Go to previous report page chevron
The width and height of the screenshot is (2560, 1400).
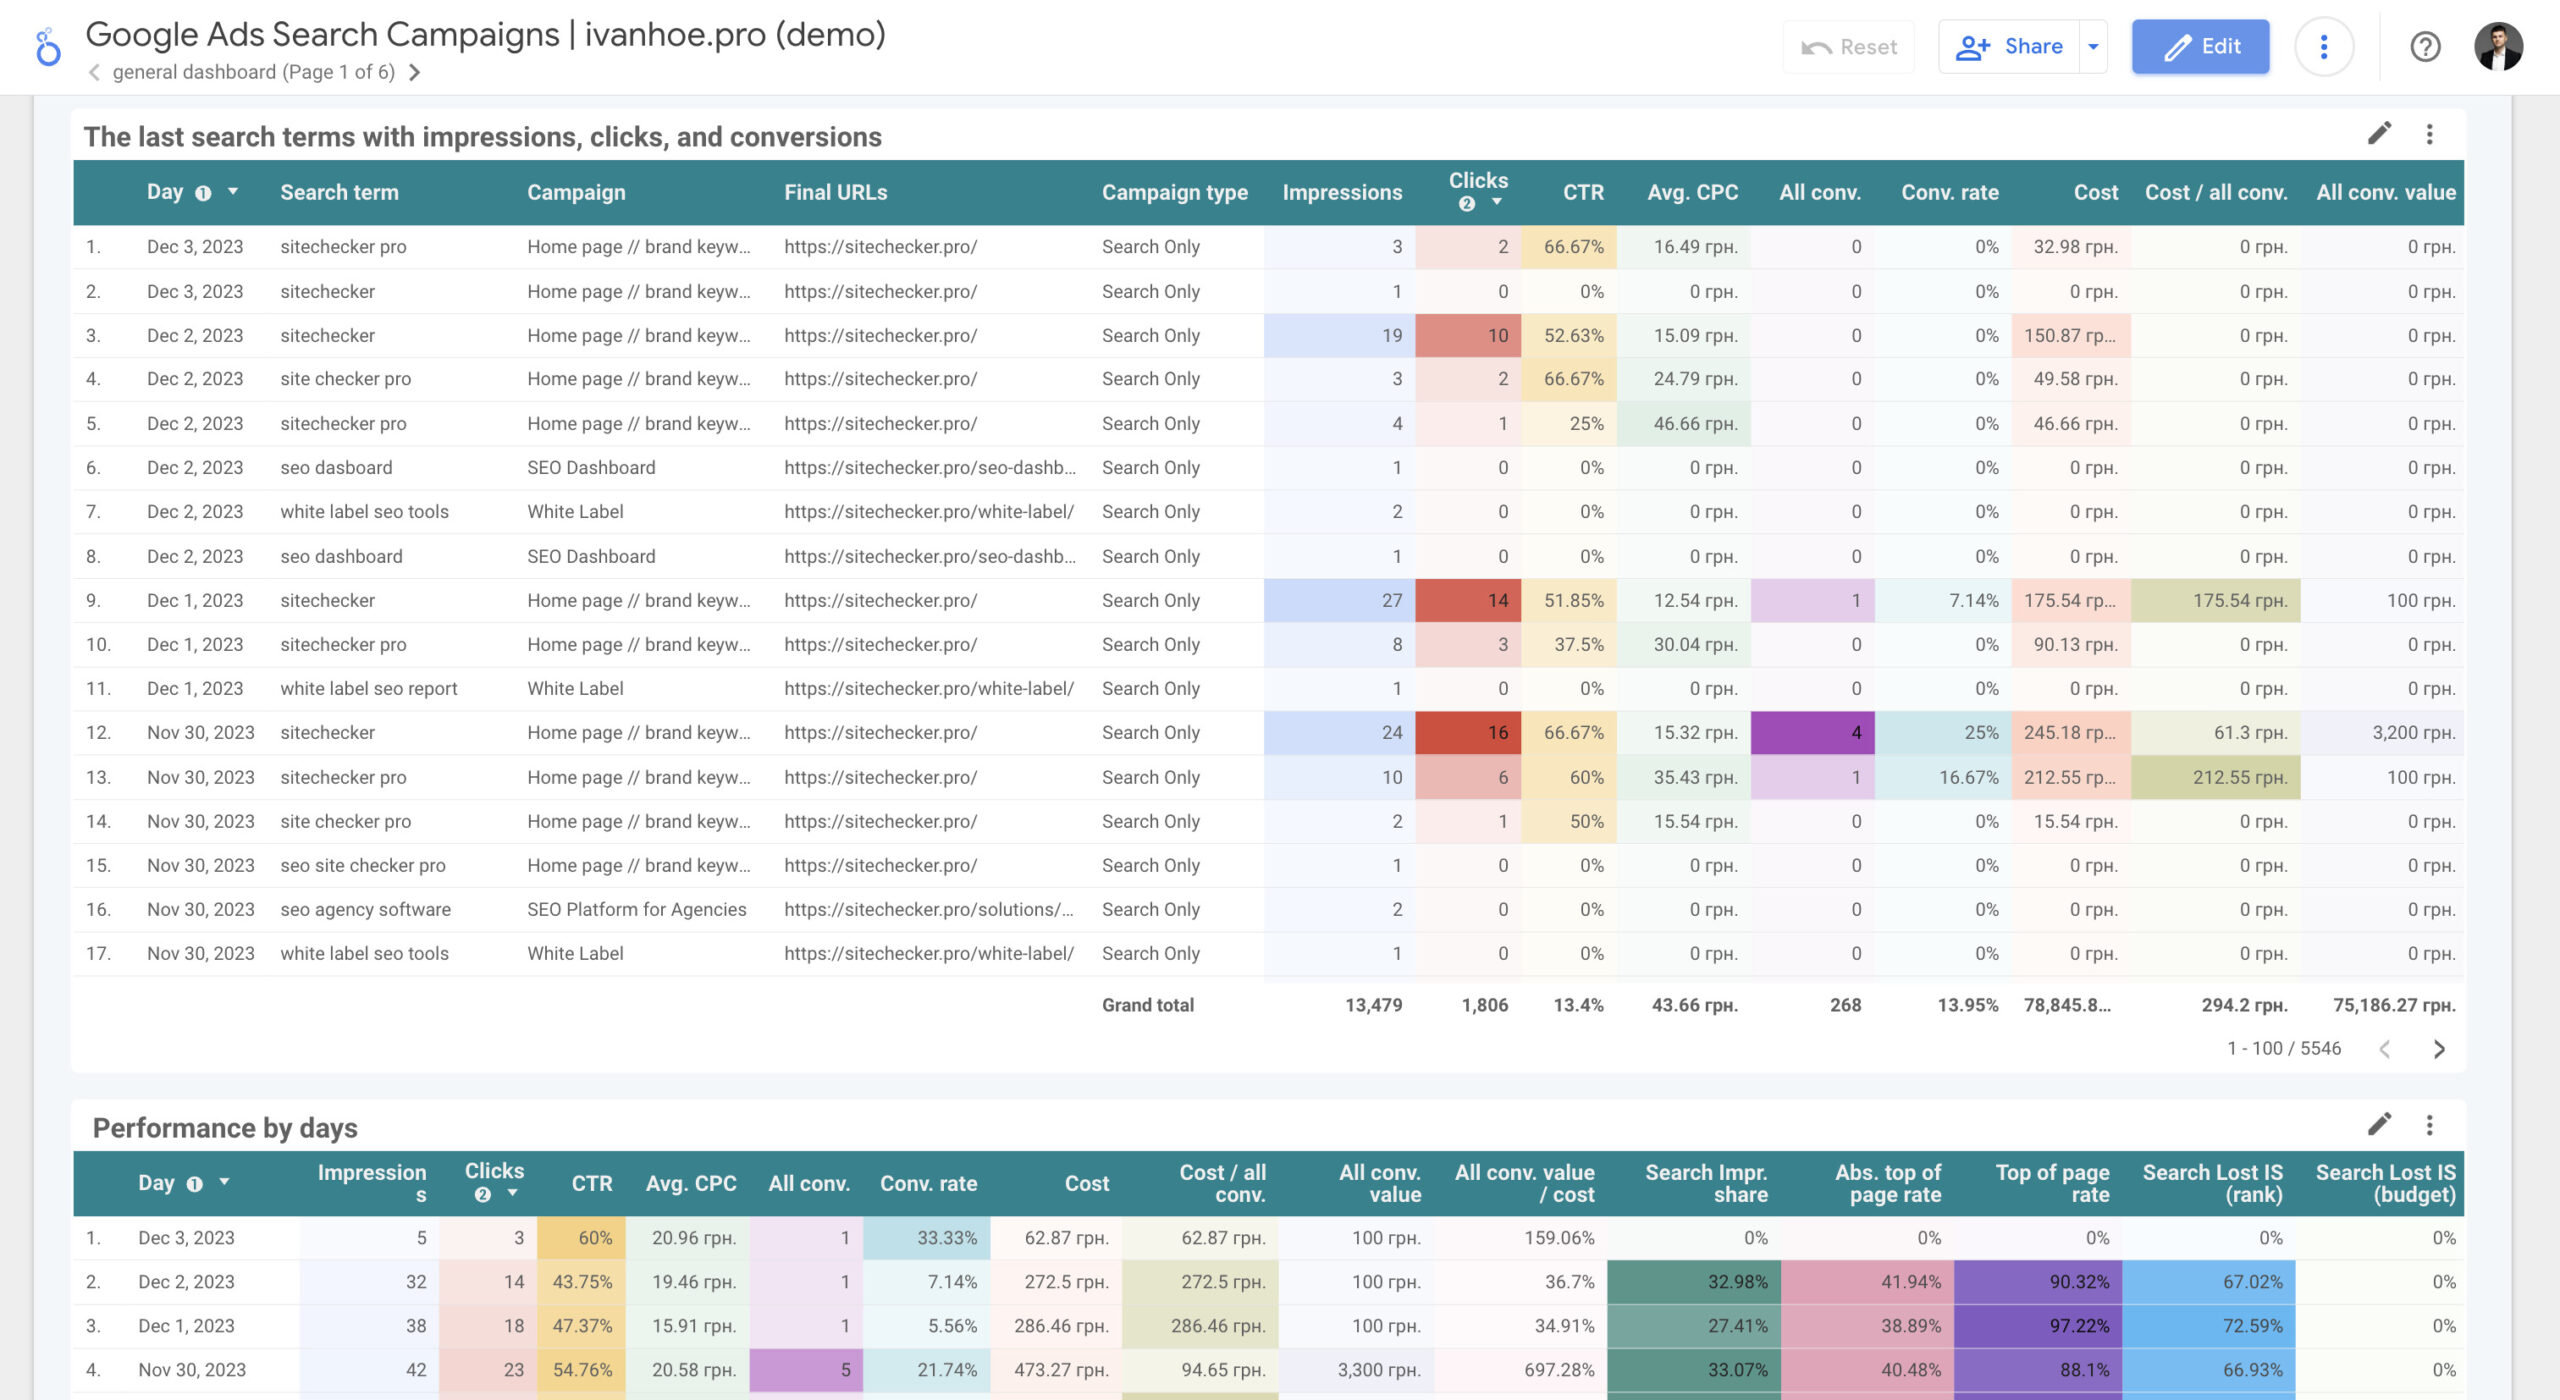click(x=94, y=72)
